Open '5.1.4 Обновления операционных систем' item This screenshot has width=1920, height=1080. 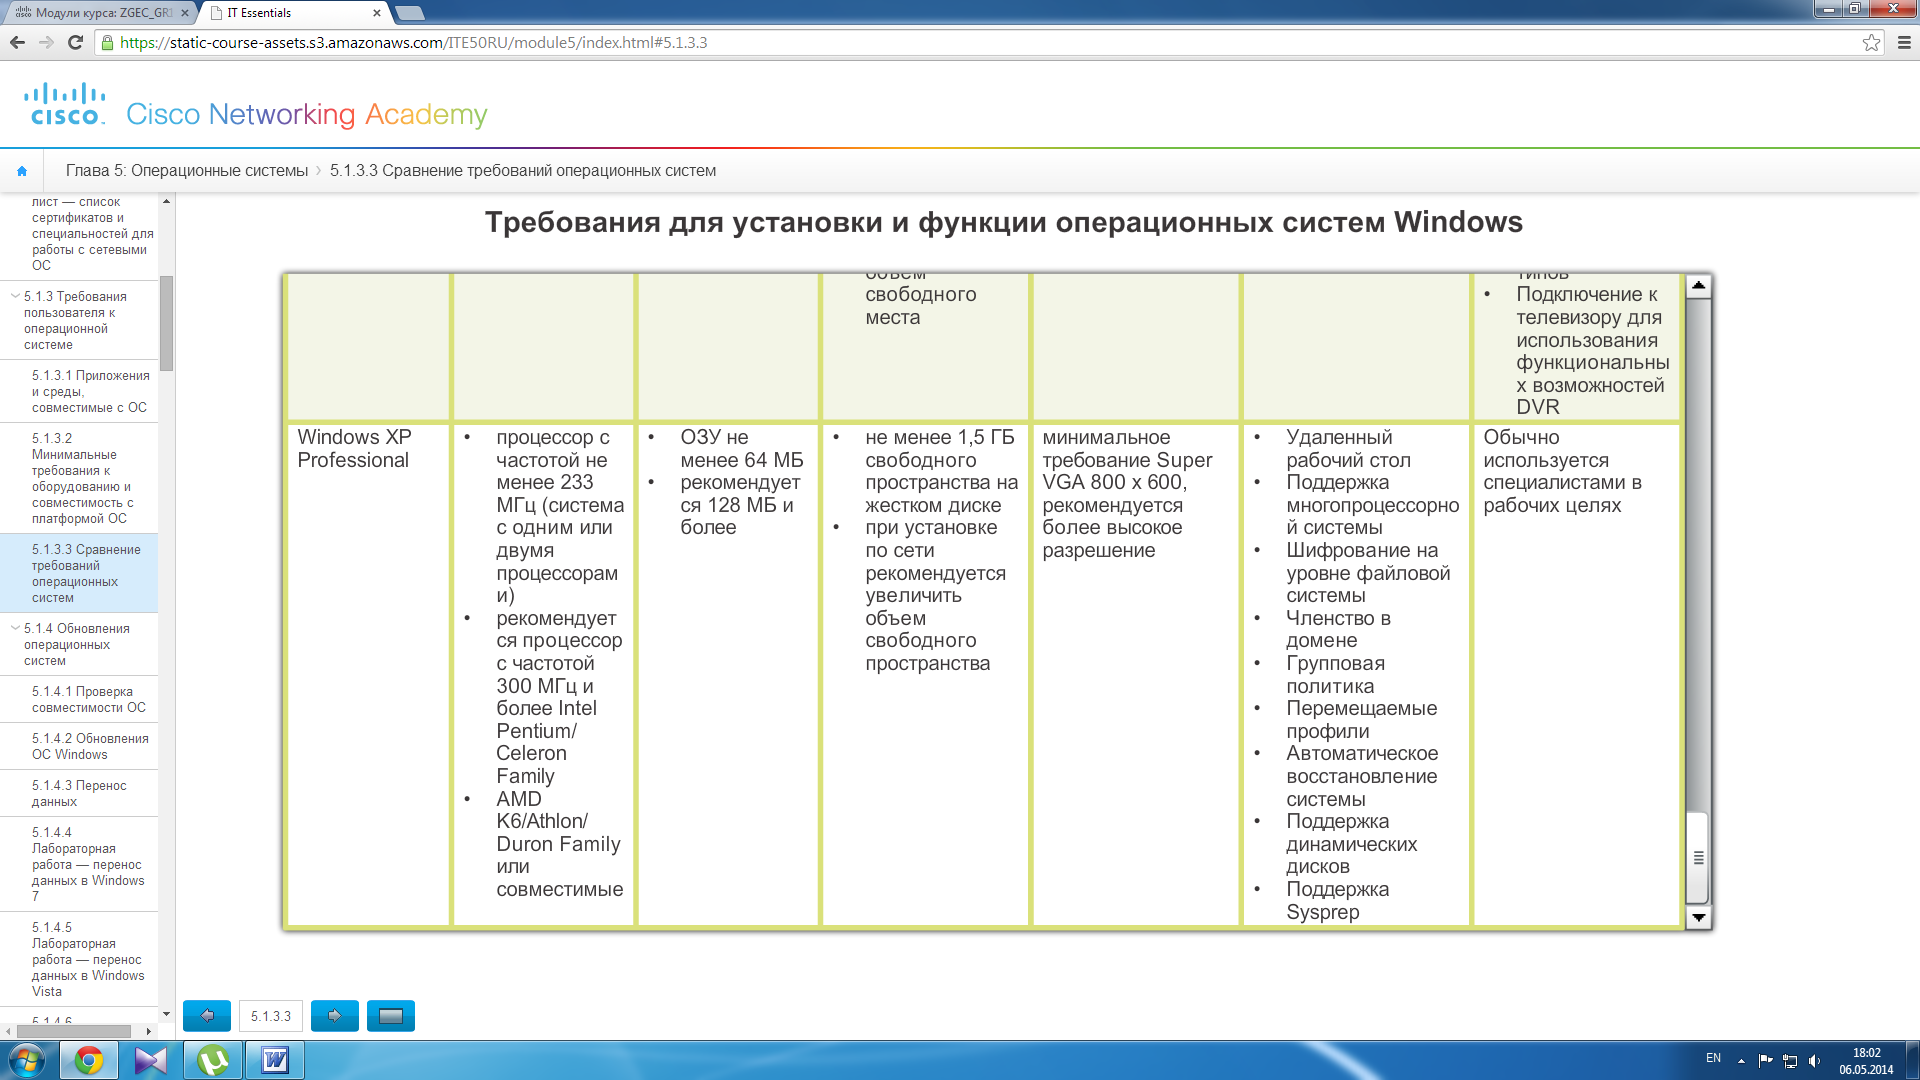coord(77,644)
